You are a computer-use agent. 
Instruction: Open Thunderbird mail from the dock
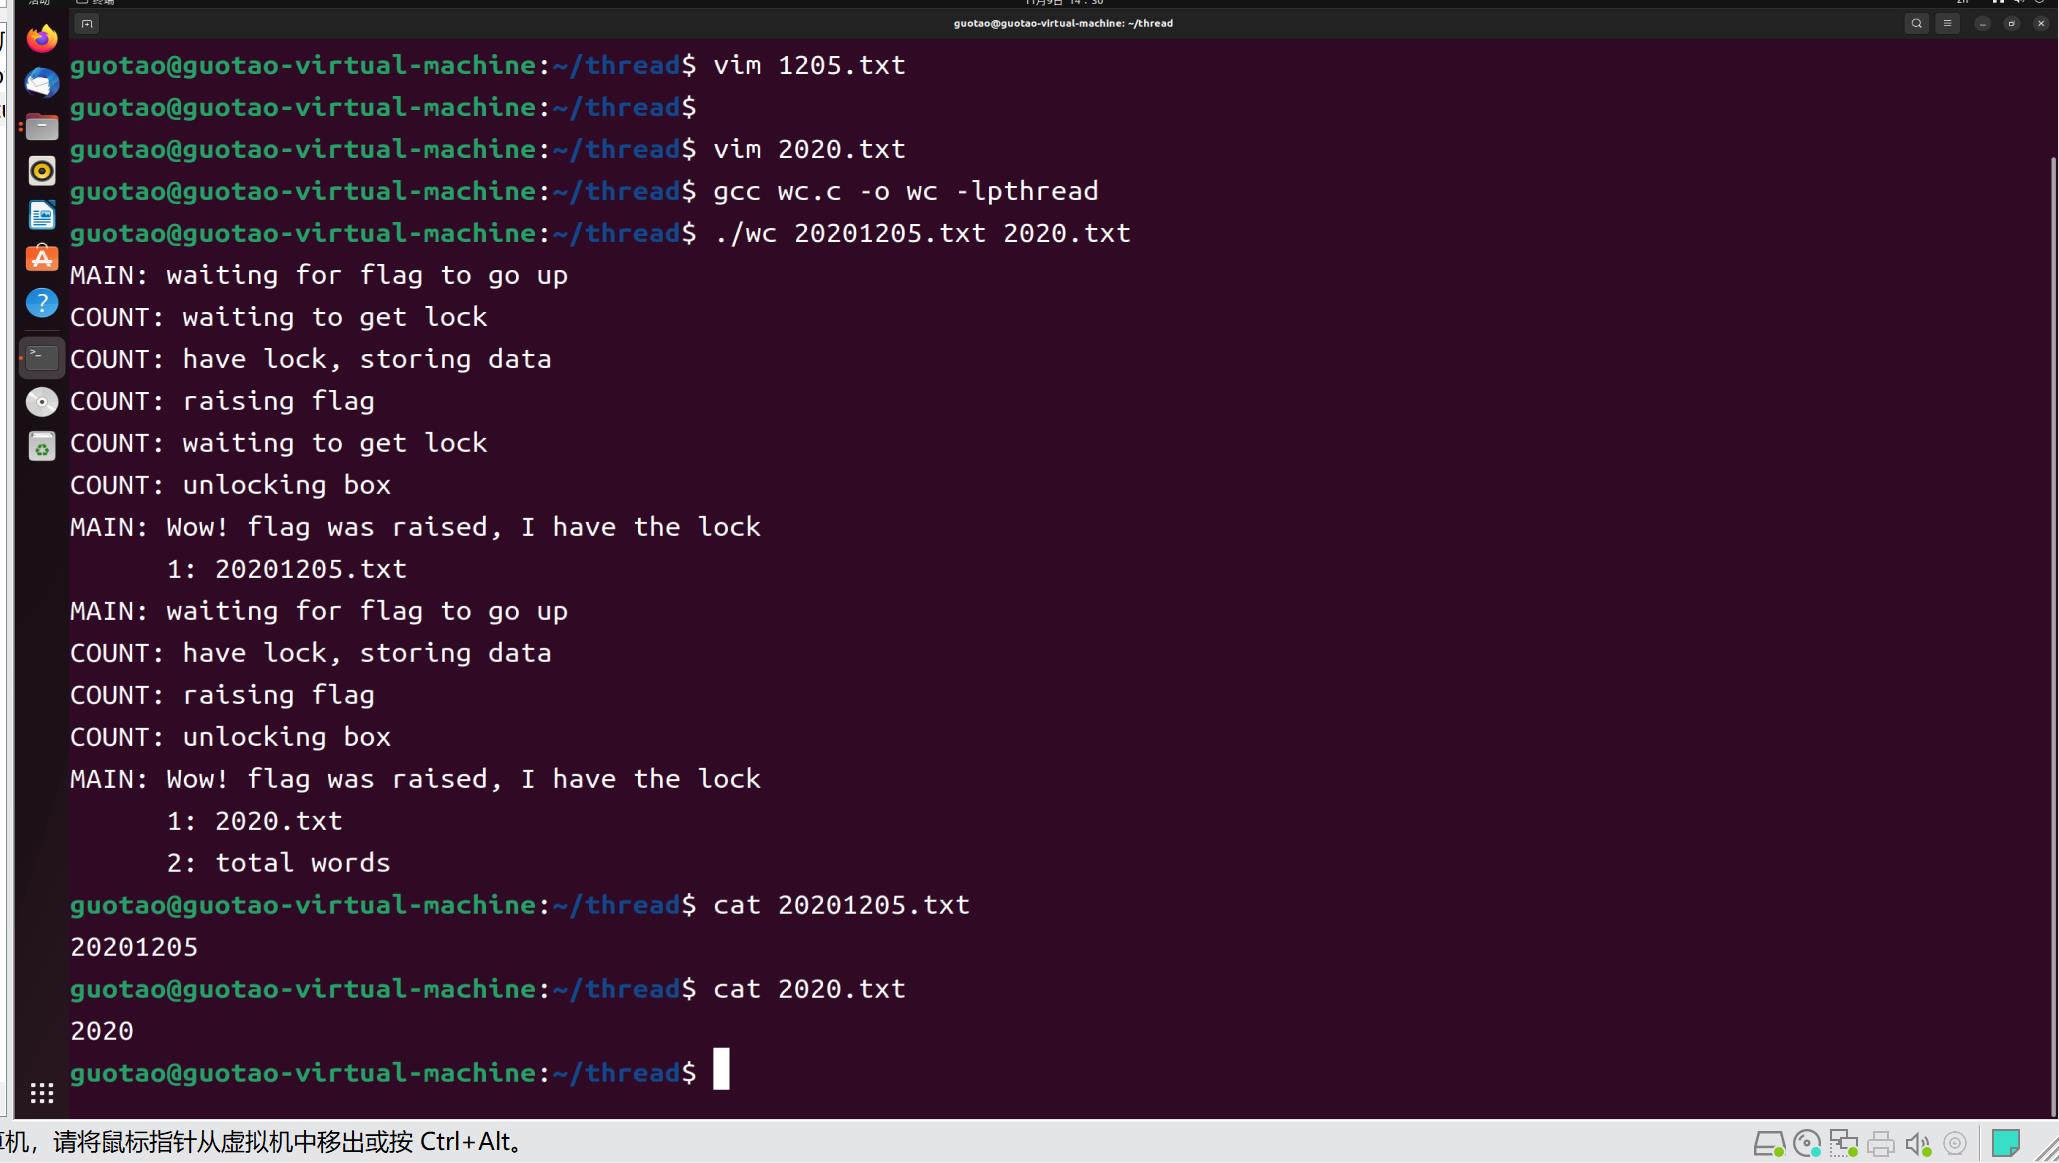point(42,83)
